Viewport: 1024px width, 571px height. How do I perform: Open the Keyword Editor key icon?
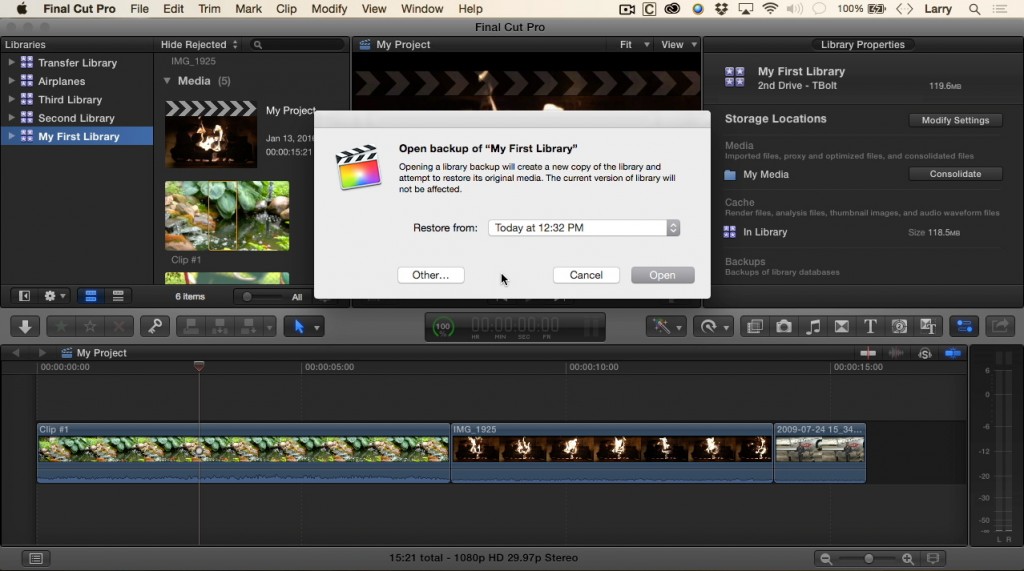(x=155, y=326)
